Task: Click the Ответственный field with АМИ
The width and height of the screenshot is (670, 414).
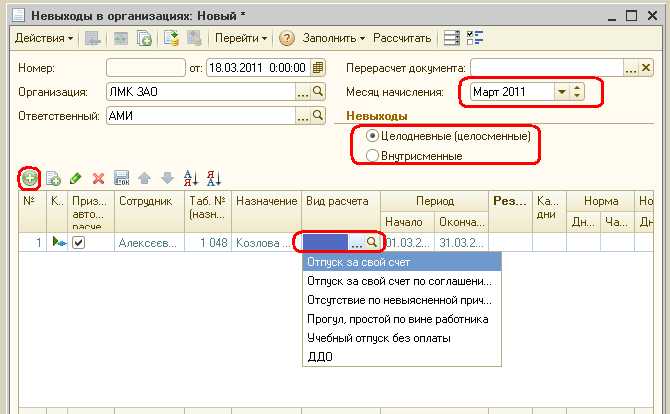Action: pyautogui.click(x=201, y=116)
